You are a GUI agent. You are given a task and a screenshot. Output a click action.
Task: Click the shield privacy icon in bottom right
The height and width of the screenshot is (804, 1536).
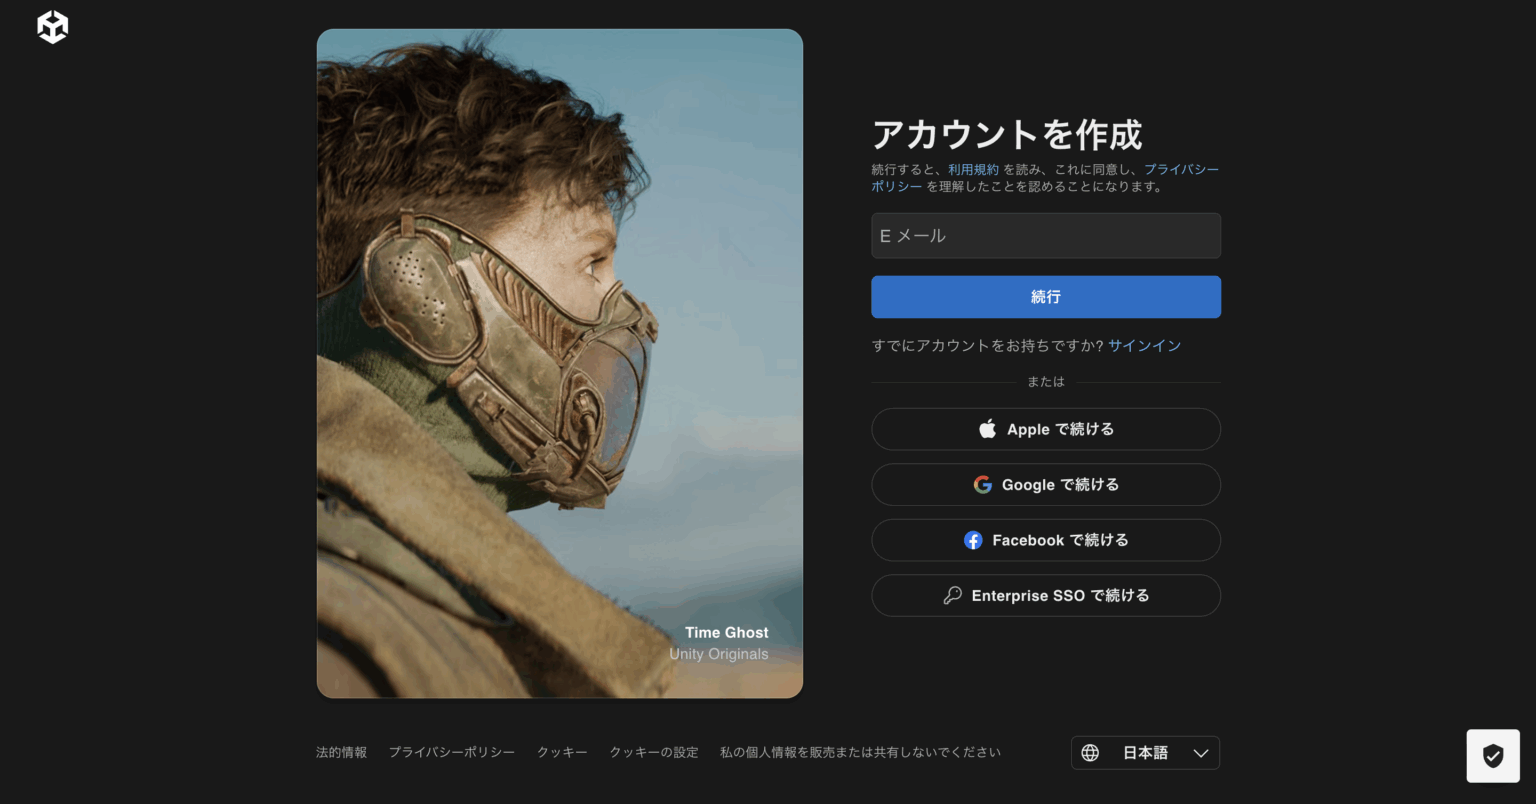click(x=1492, y=756)
